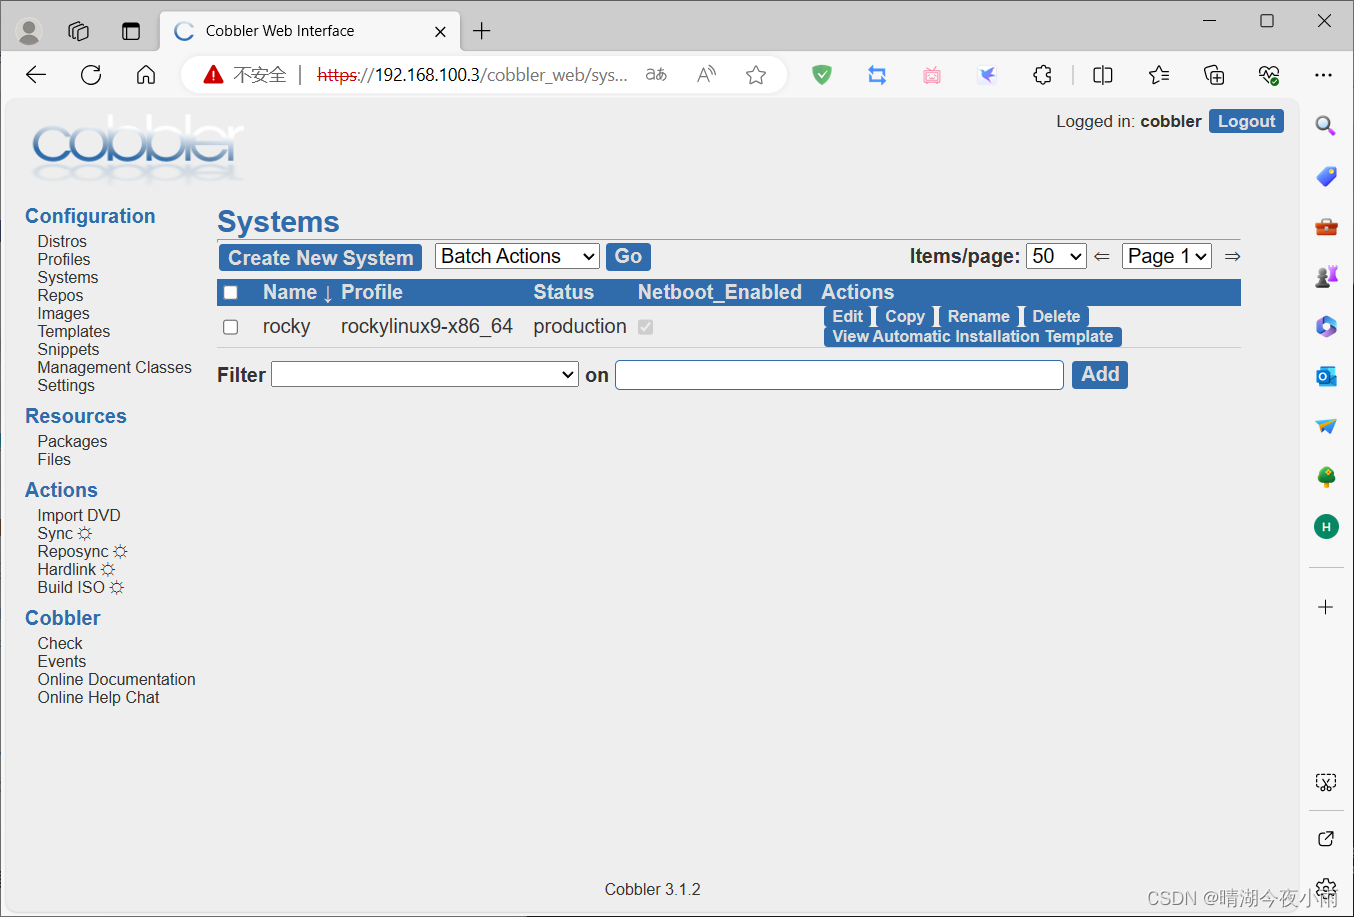Open browser essentials heartbeat icon
1354x917 pixels.
coord(1269,75)
